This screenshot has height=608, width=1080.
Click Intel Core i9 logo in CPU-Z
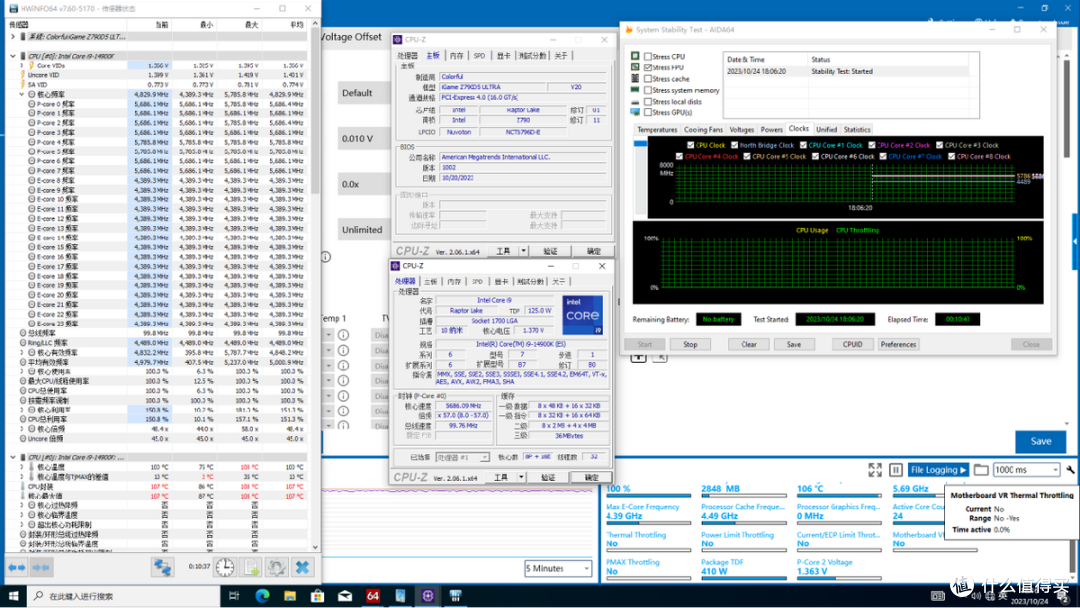pos(582,315)
